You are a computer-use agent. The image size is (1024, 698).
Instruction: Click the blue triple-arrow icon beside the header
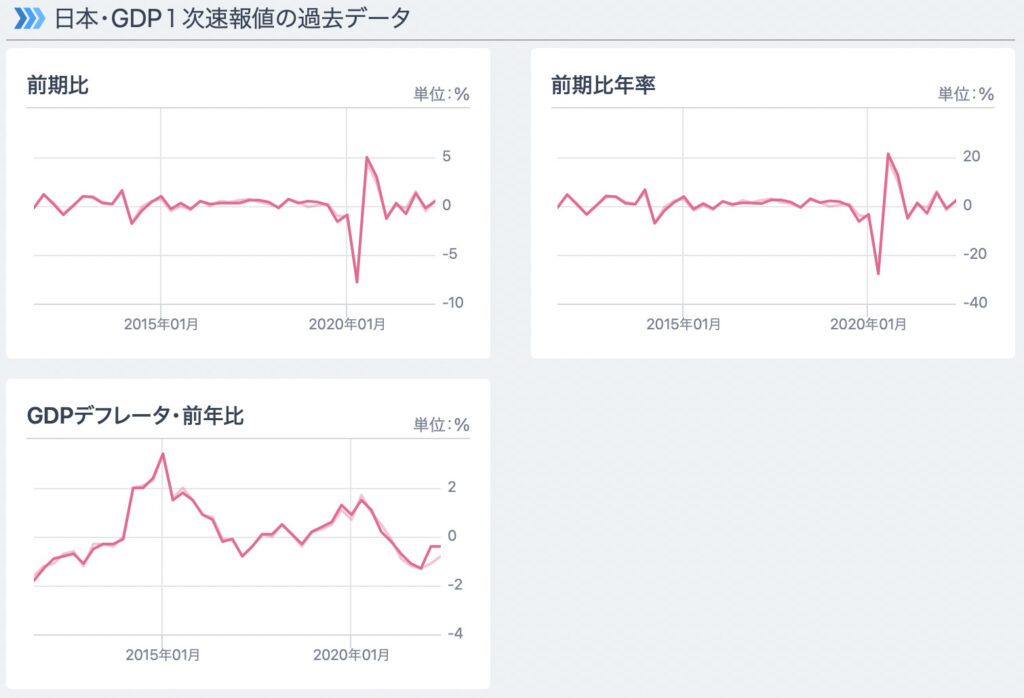click(28, 19)
